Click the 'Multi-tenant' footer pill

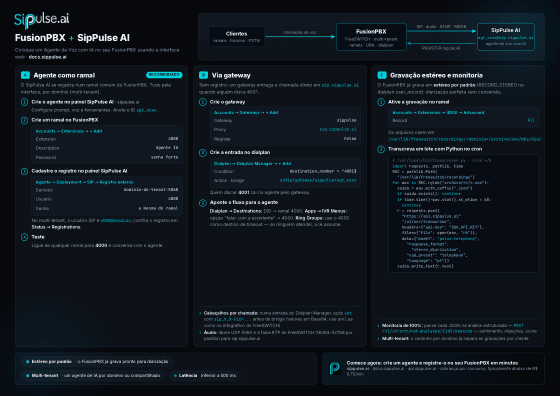93,376
